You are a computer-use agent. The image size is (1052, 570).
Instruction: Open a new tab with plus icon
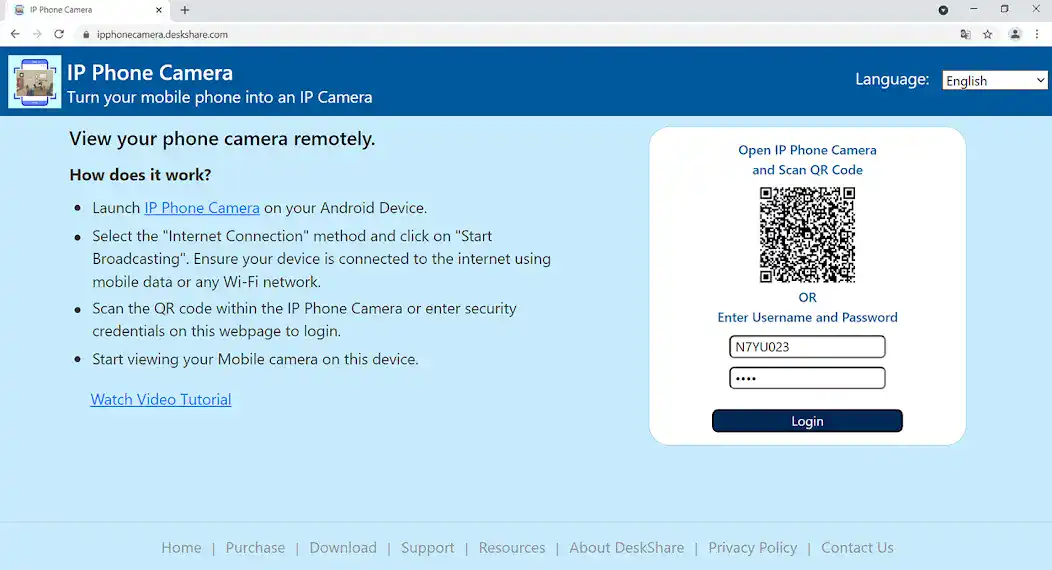point(185,10)
